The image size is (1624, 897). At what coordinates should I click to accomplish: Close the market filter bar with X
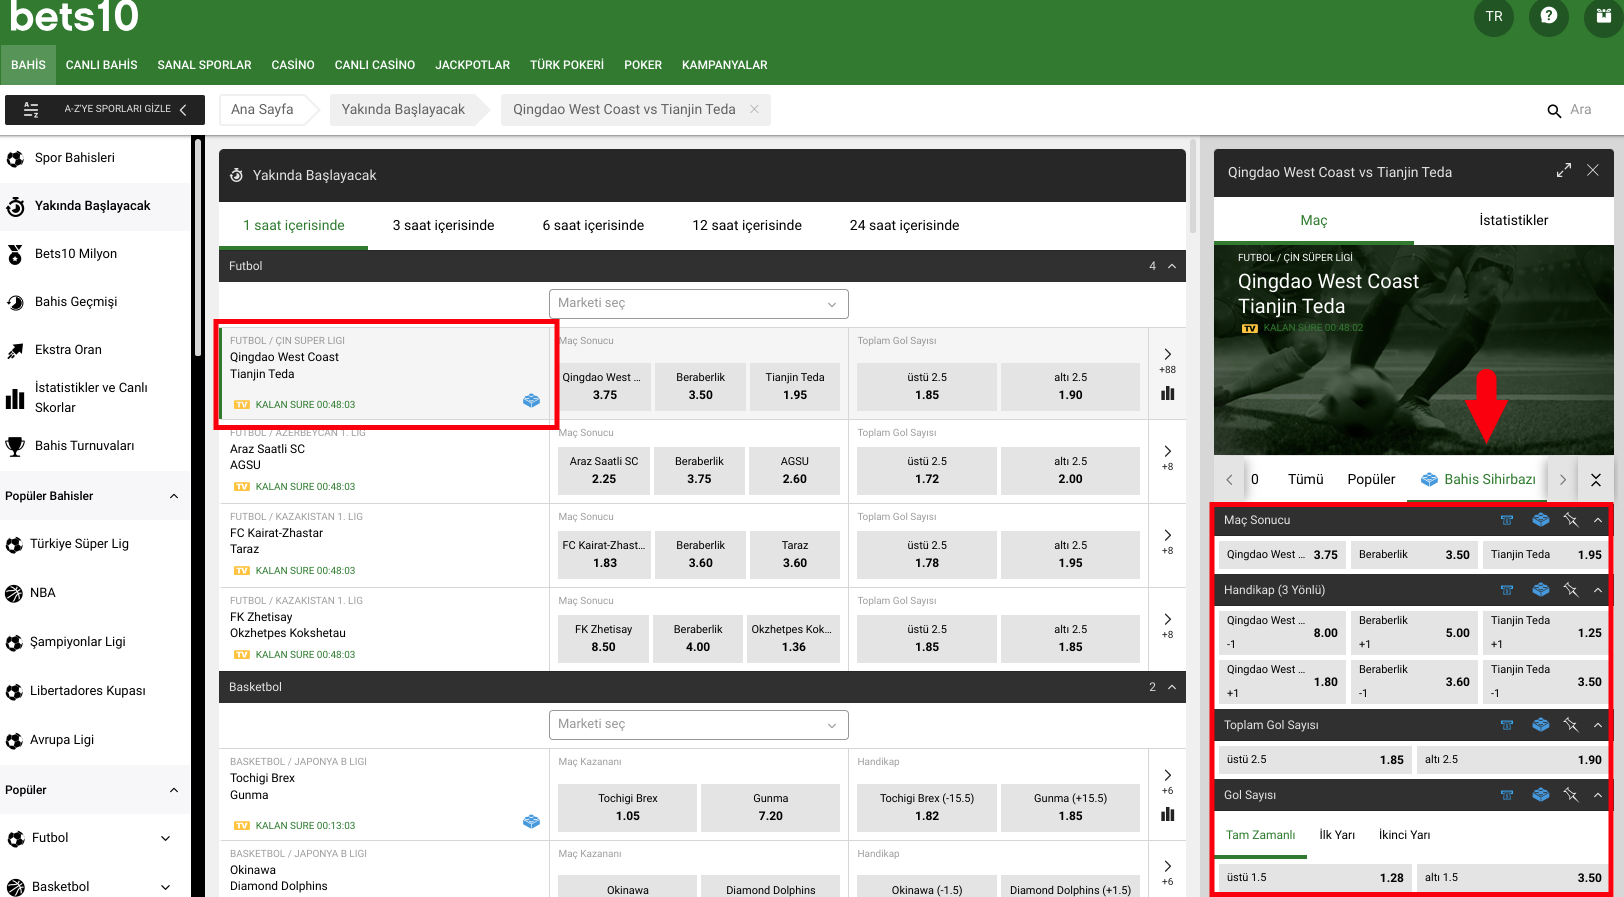(x=1596, y=480)
